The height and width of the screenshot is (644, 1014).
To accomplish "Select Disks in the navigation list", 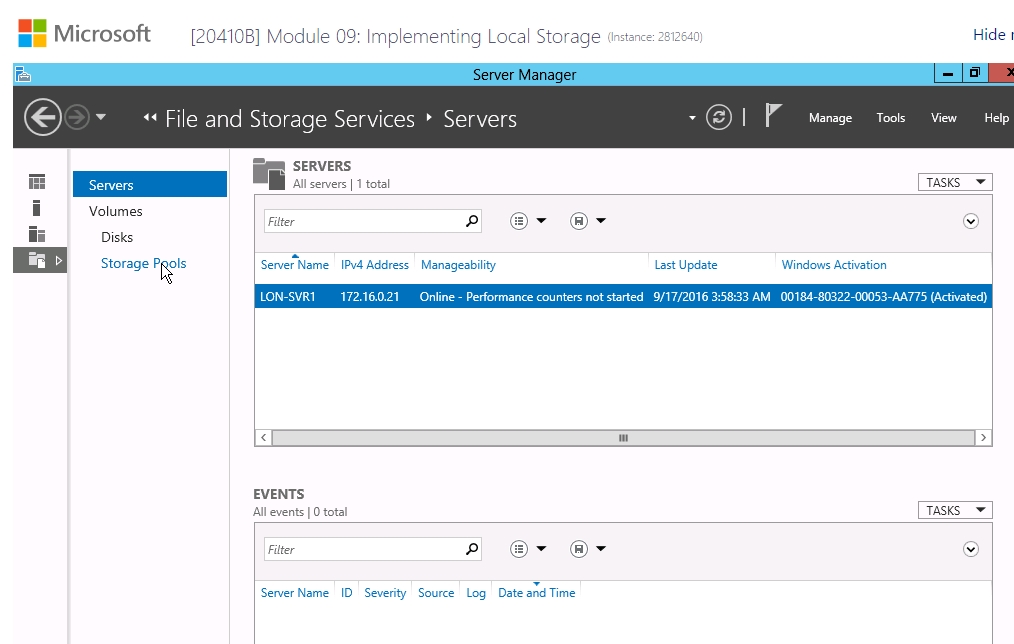I will 117,237.
